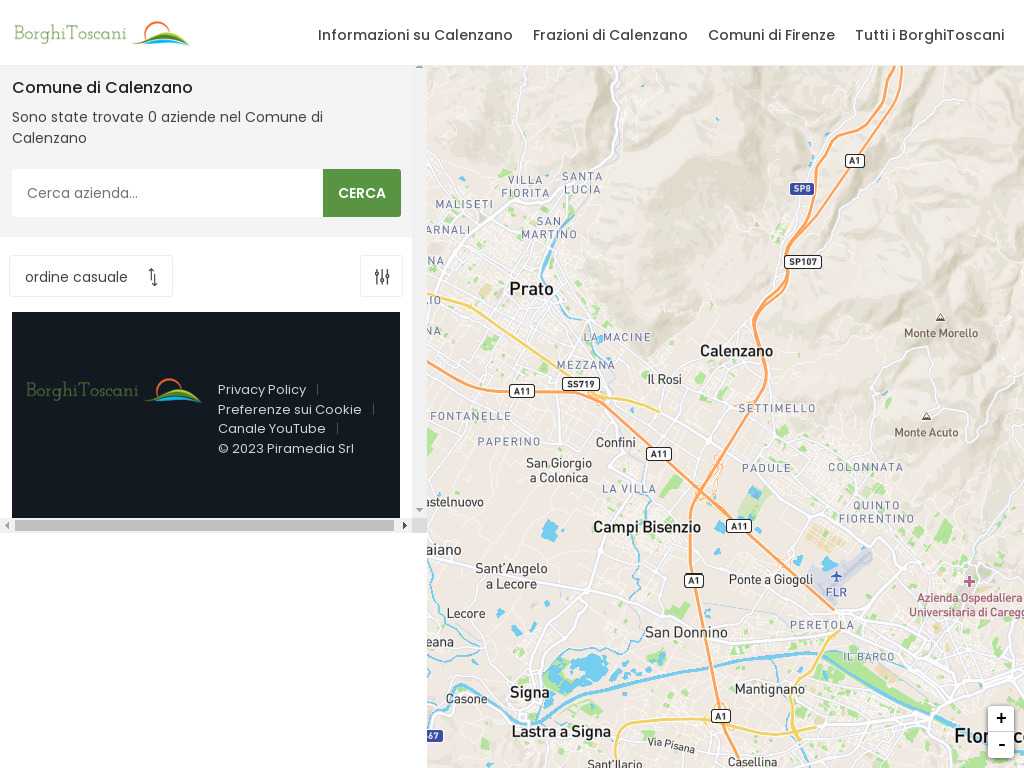Focus the Cerca azienda search field
This screenshot has height=768, width=1024.
(x=167, y=193)
